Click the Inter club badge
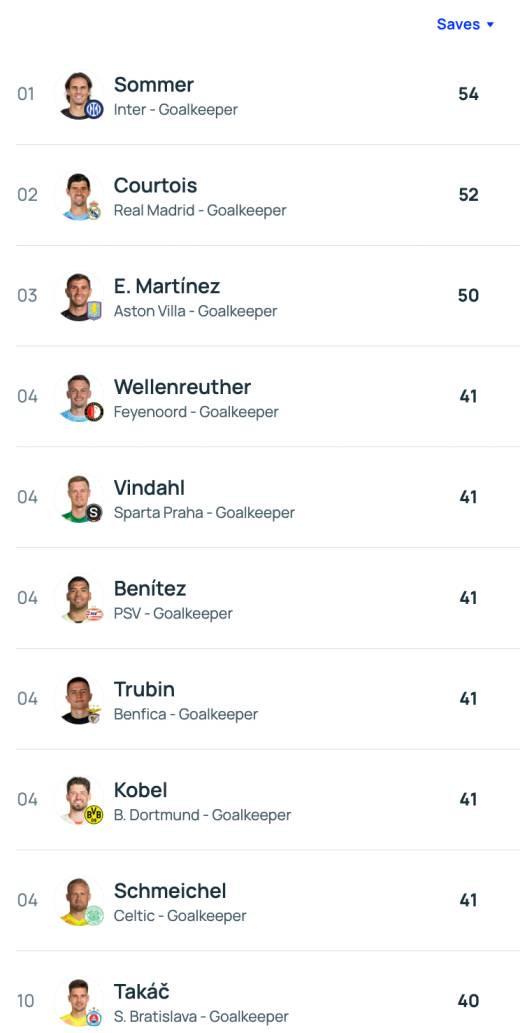Viewport: 520px width, 1033px height. (94, 109)
